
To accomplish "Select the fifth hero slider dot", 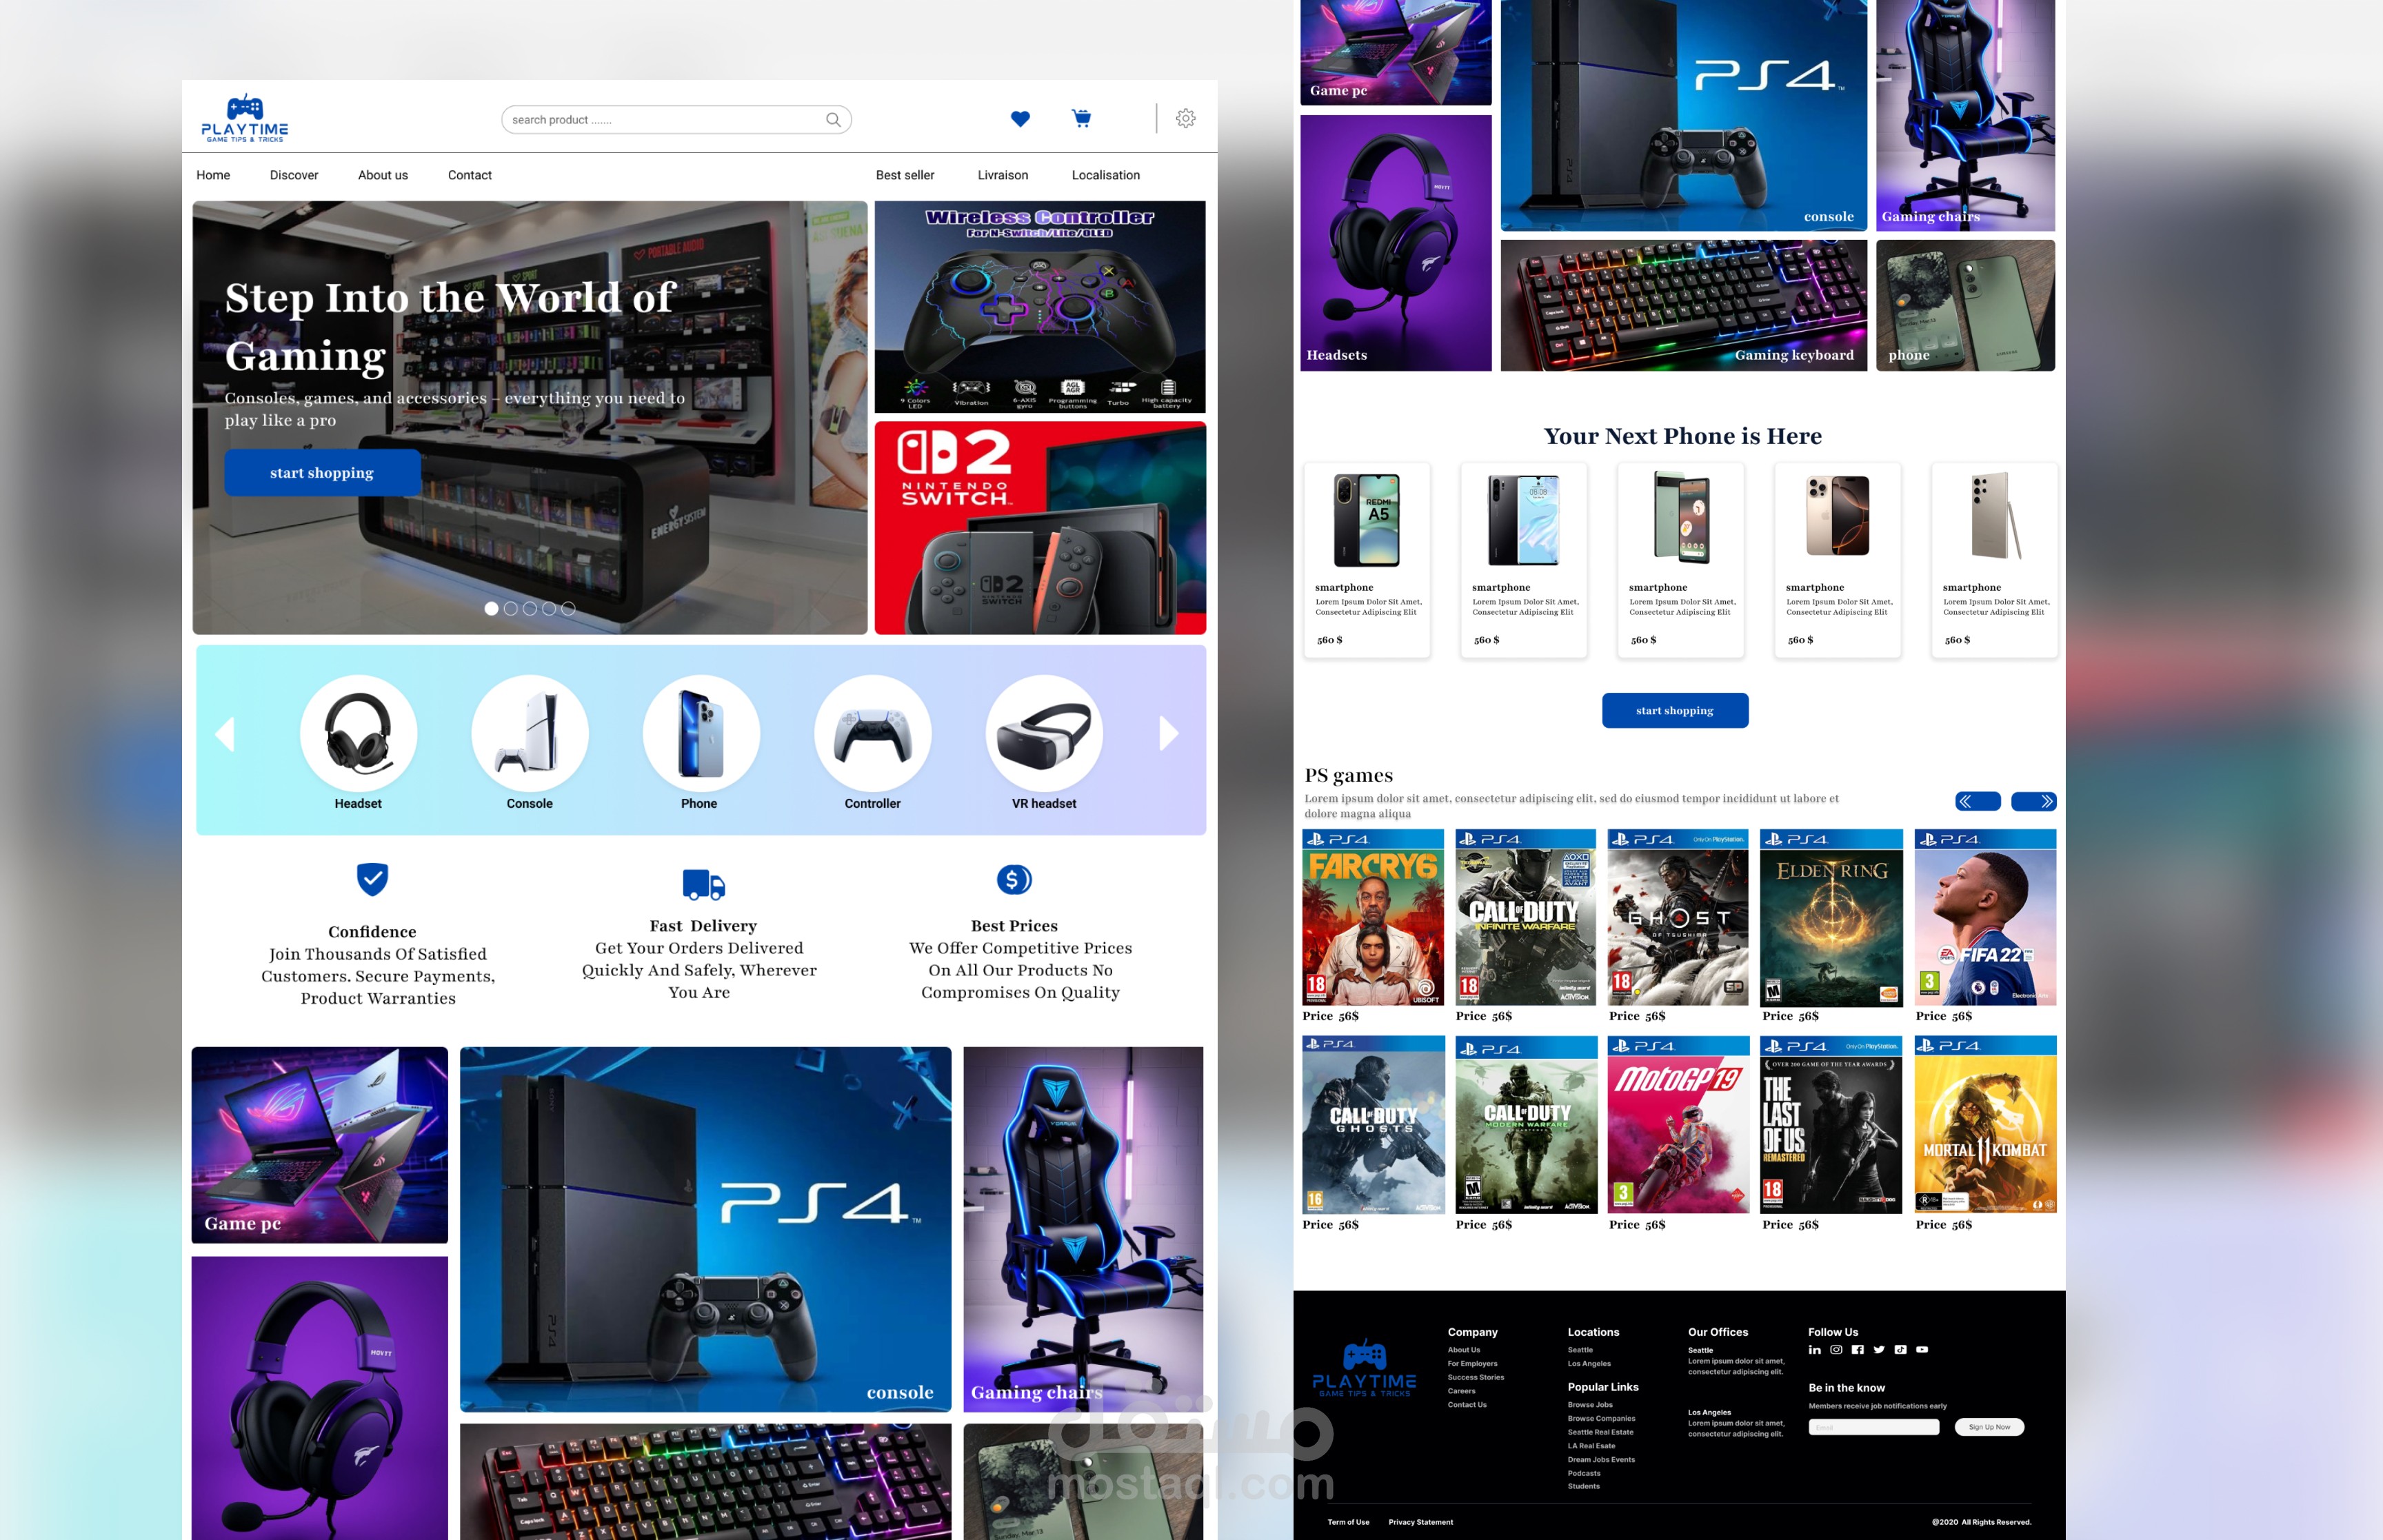I will tap(568, 608).
